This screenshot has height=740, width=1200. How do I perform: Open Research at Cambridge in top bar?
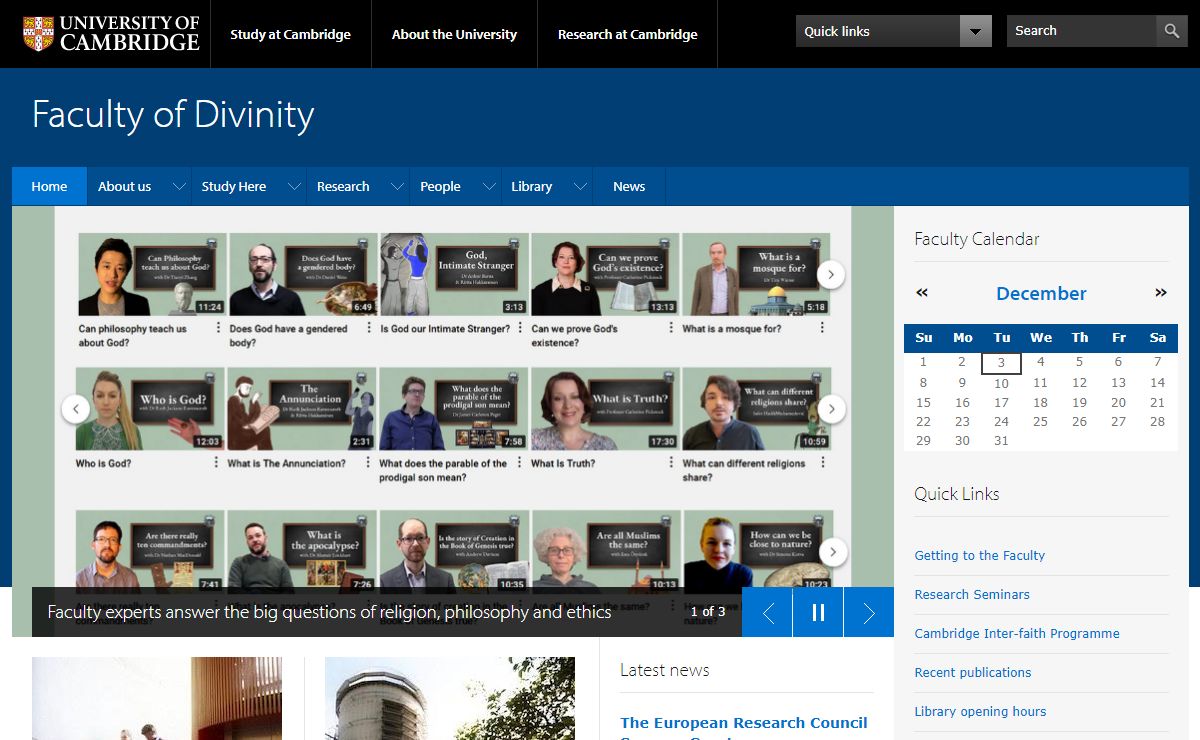(628, 34)
